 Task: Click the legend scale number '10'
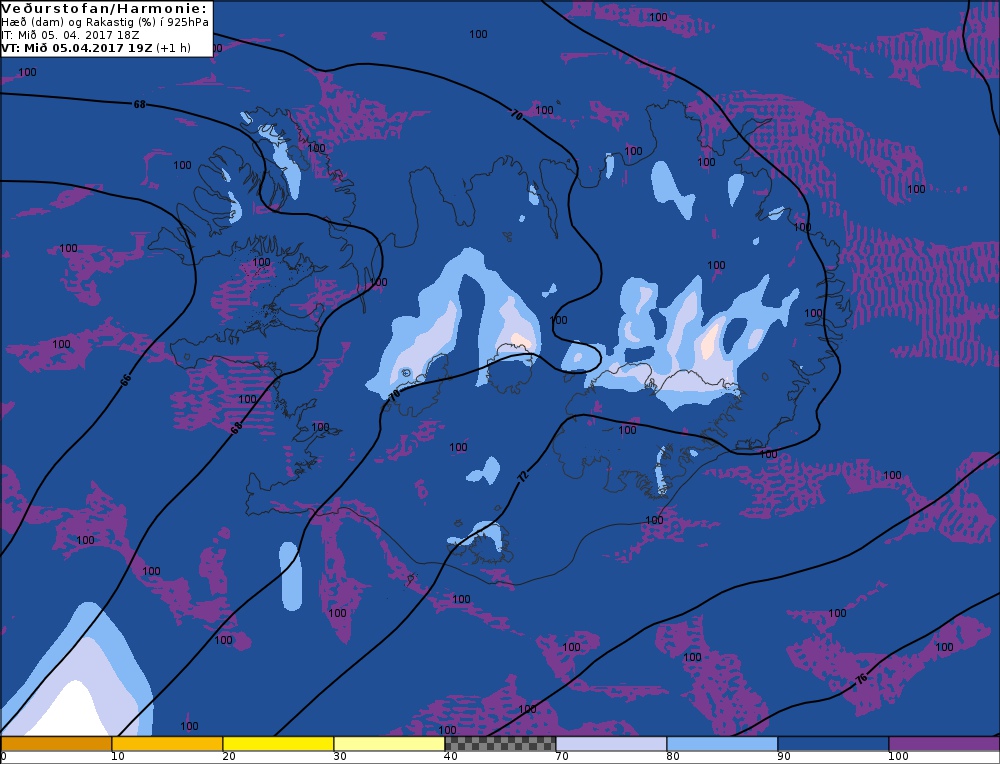[117, 757]
